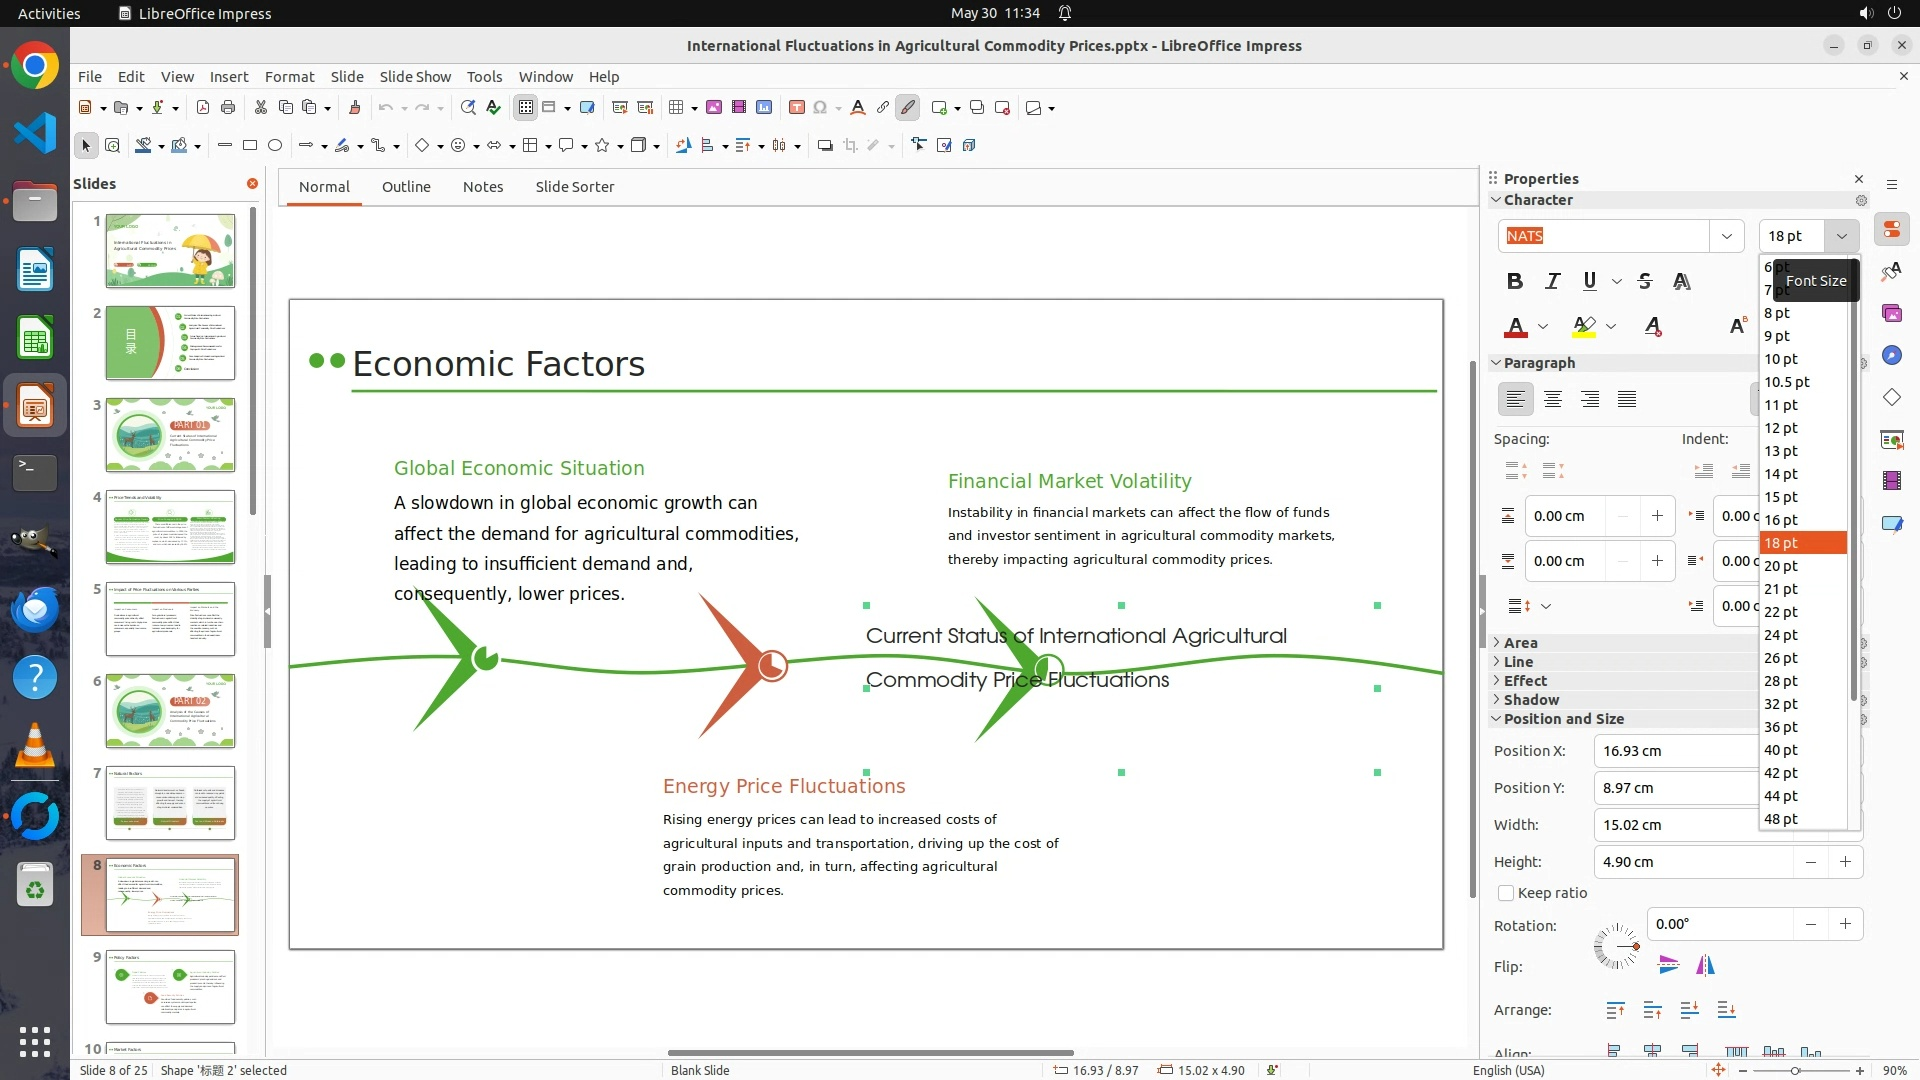Toggle Italic text formatting
The width and height of the screenshot is (1920, 1080).
click(1552, 281)
